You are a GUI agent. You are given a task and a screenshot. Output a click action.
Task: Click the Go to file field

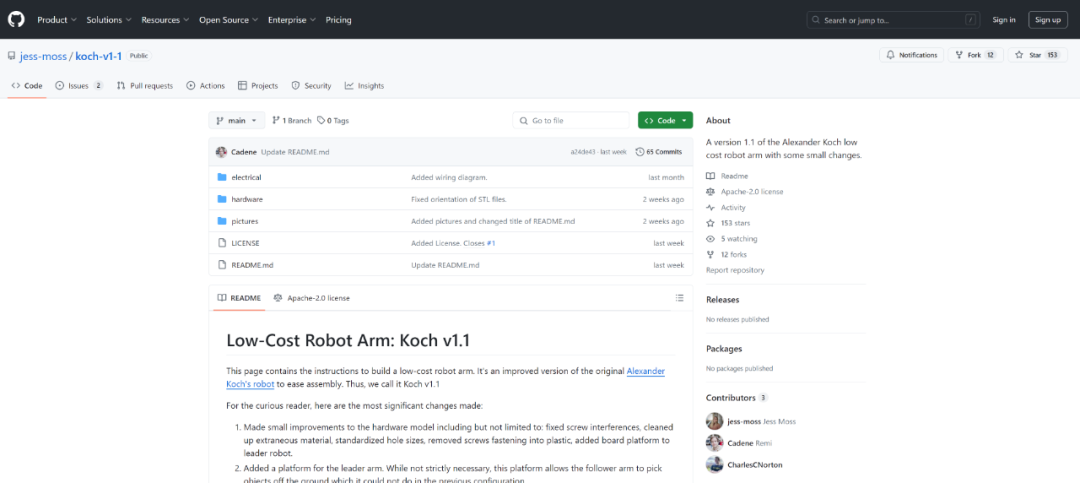pyautogui.click(x=570, y=120)
